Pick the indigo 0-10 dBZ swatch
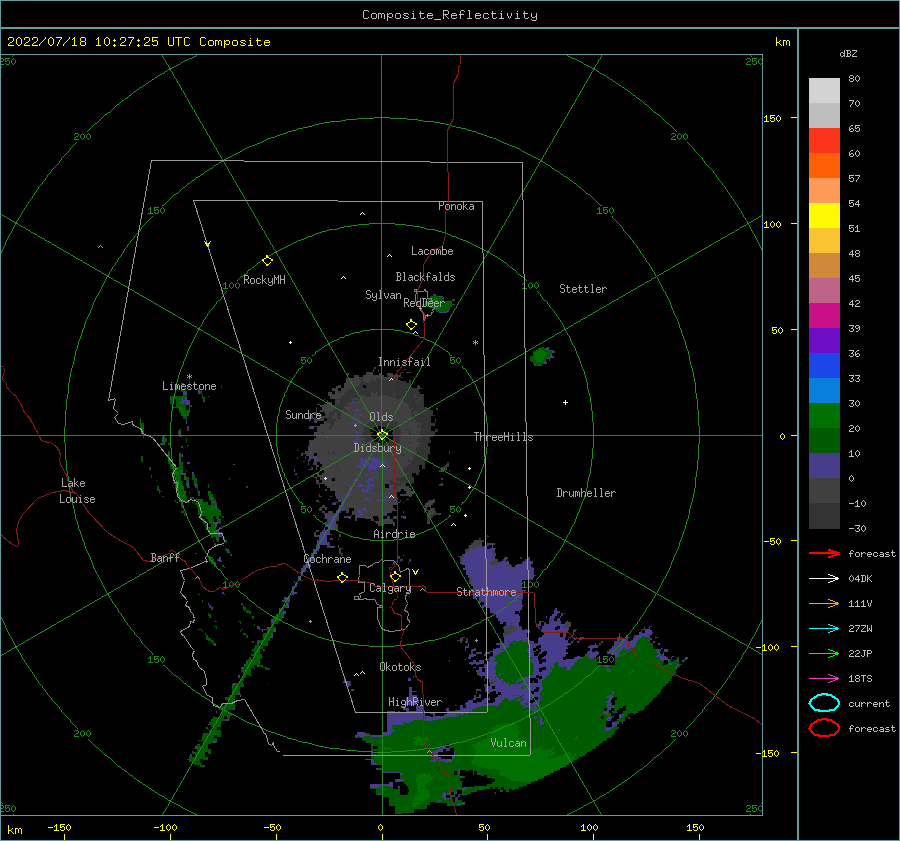Image resolution: width=900 pixels, height=841 pixels. pyautogui.click(x=824, y=466)
